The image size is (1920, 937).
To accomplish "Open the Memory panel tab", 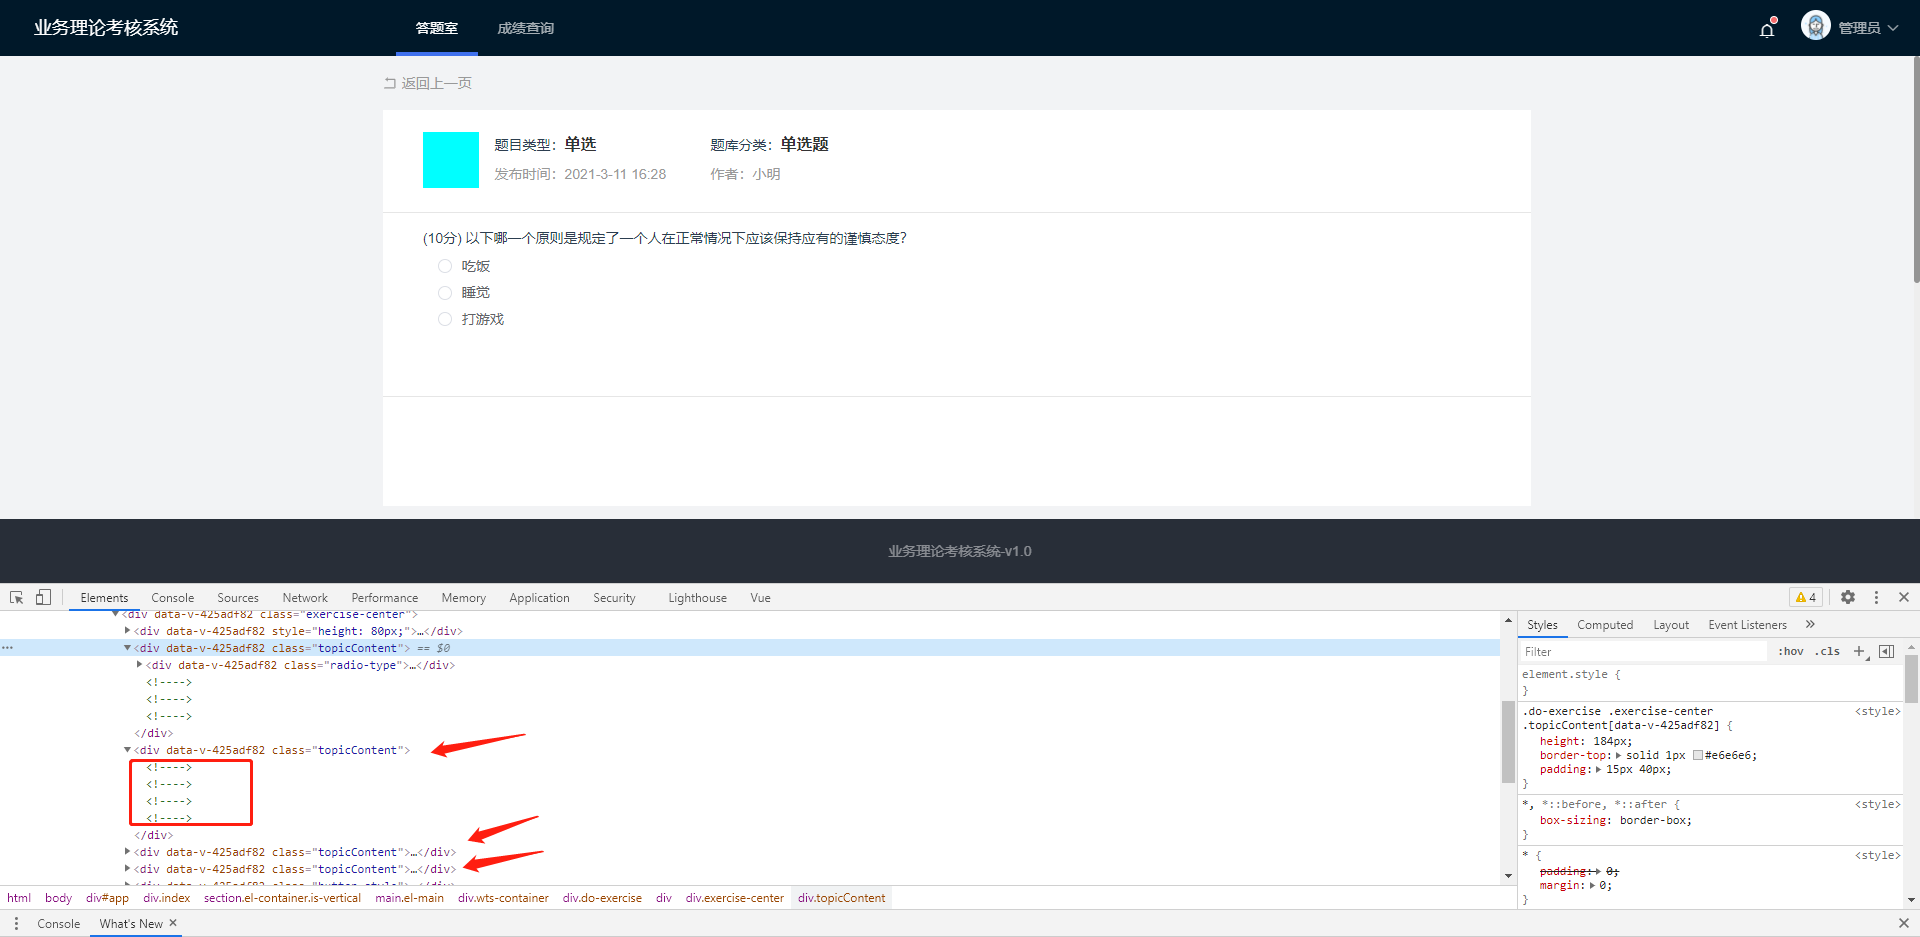I will pos(463,598).
